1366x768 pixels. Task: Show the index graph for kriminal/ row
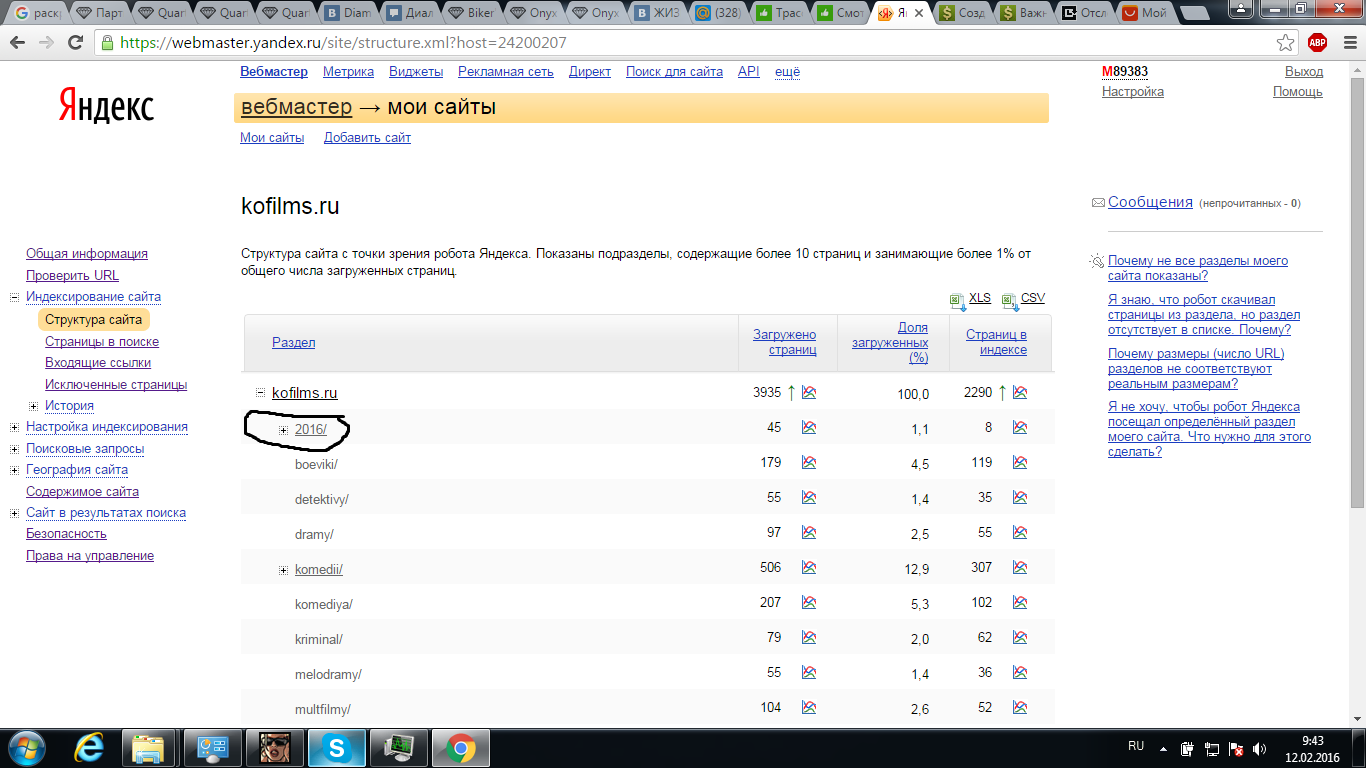point(1020,638)
